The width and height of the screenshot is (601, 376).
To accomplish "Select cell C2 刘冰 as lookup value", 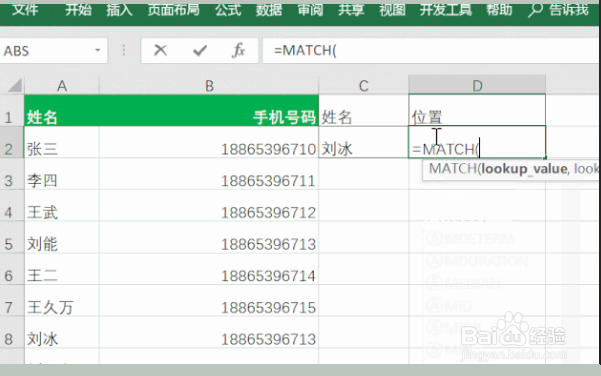I will [363, 142].
